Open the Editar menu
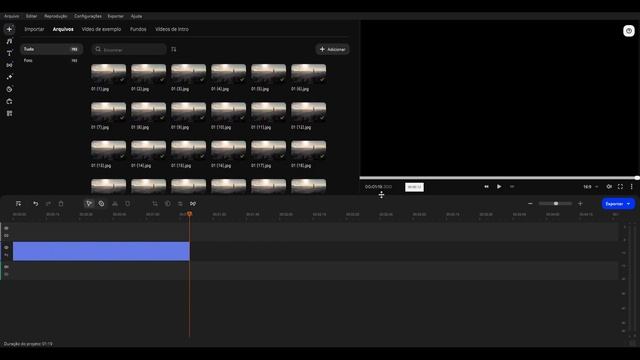Image resolution: width=640 pixels, height=360 pixels. point(31,16)
